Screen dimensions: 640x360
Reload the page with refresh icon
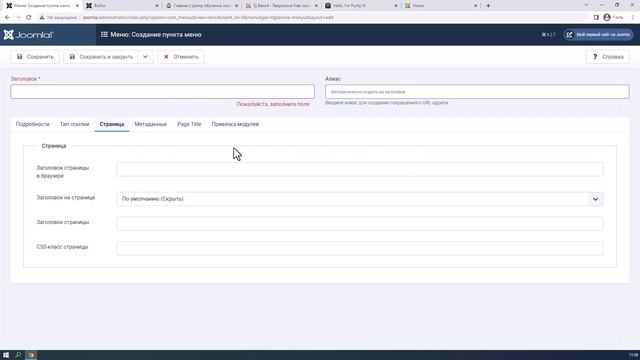29,18
